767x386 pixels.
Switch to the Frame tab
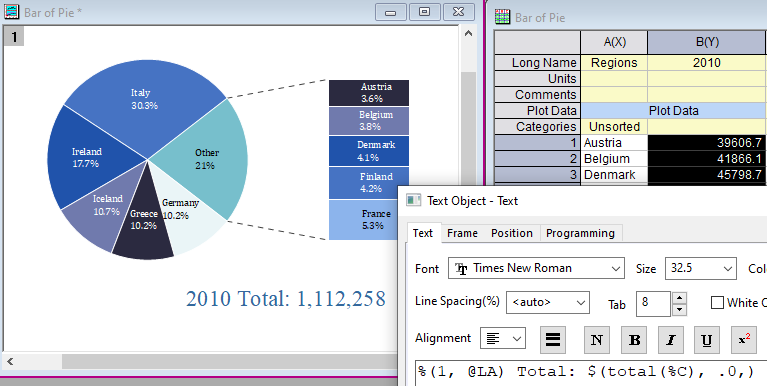pyautogui.click(x=462, y=233)
